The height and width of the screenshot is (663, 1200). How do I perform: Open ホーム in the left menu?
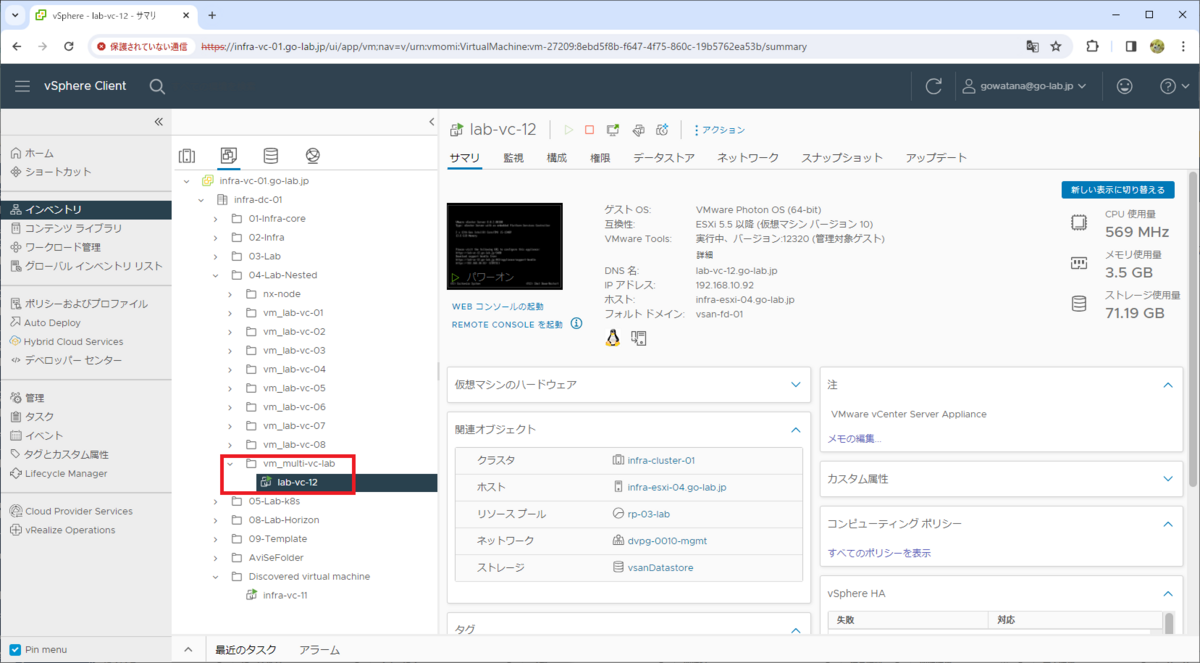point(40,153)
